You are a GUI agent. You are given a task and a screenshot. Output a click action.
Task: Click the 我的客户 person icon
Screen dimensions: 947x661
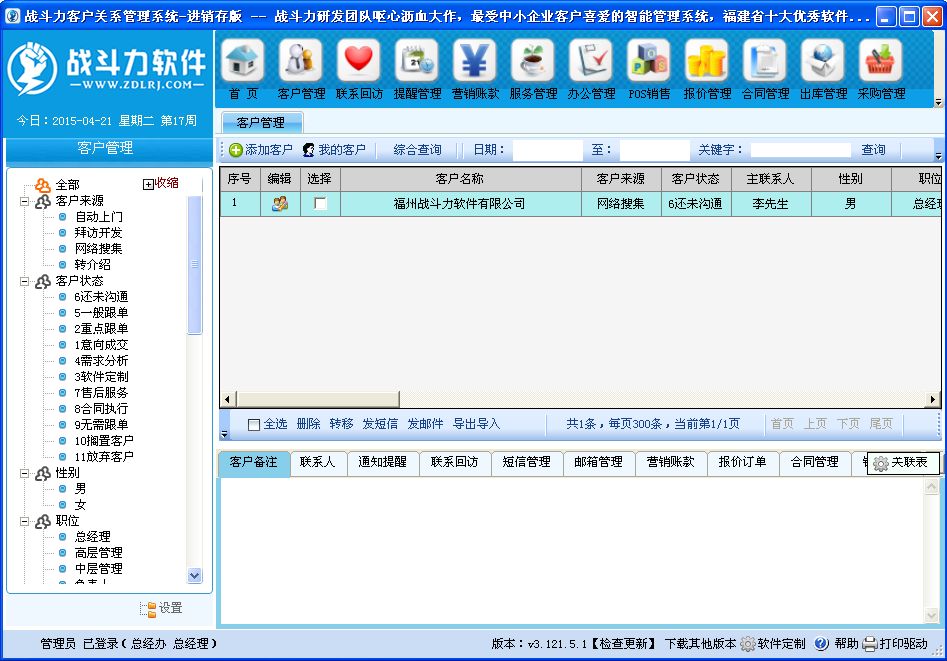(x=309, y=150)
